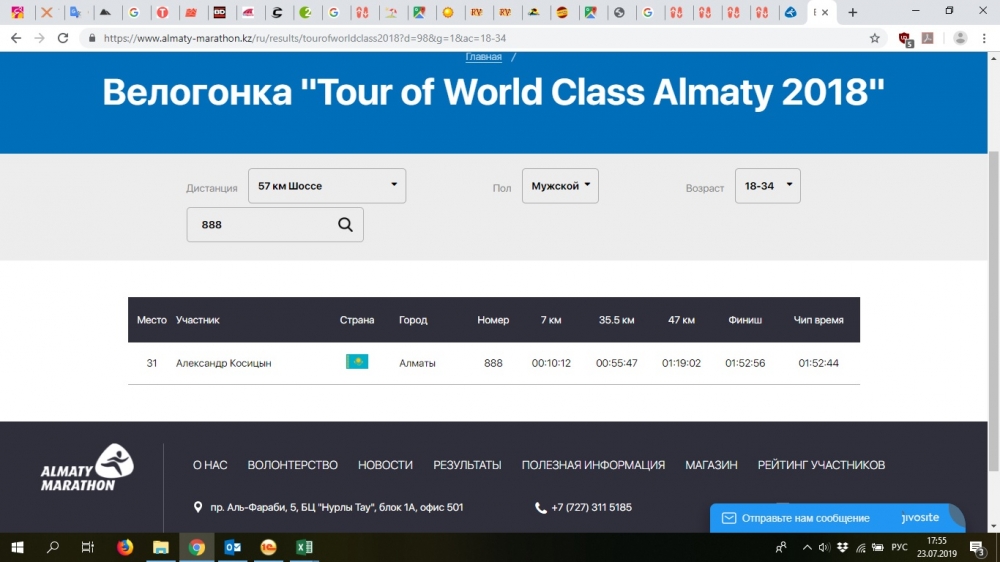Expand the age dropdown showing 18-34
Image resolution: width=1000 pixels, height=562 pixels.
click(767, 186)
